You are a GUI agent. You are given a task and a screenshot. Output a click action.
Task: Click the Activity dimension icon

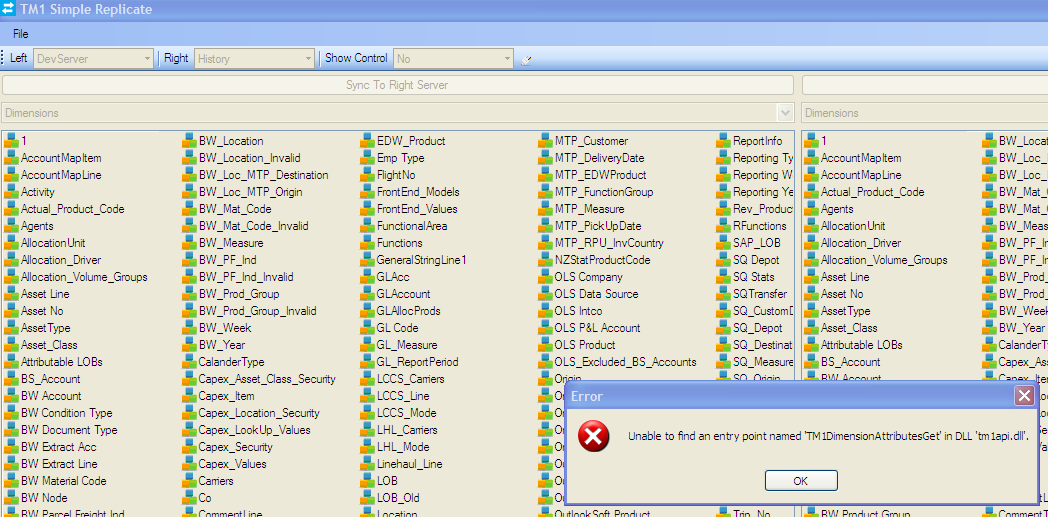[10, 192]
